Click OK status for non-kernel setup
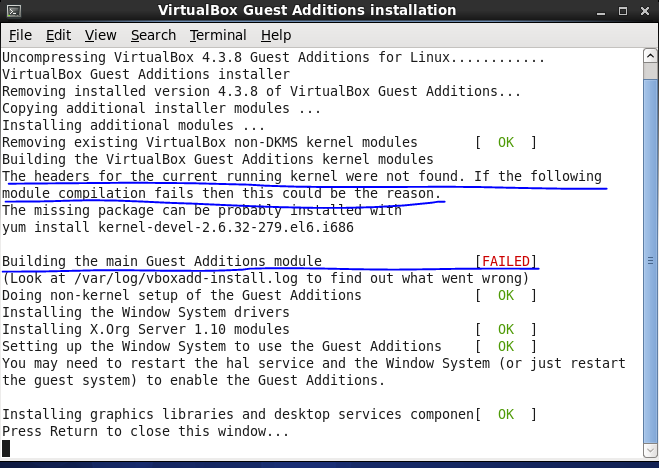Image resolution: width=659 pixels, height=468 pixels. coord(506,295)
